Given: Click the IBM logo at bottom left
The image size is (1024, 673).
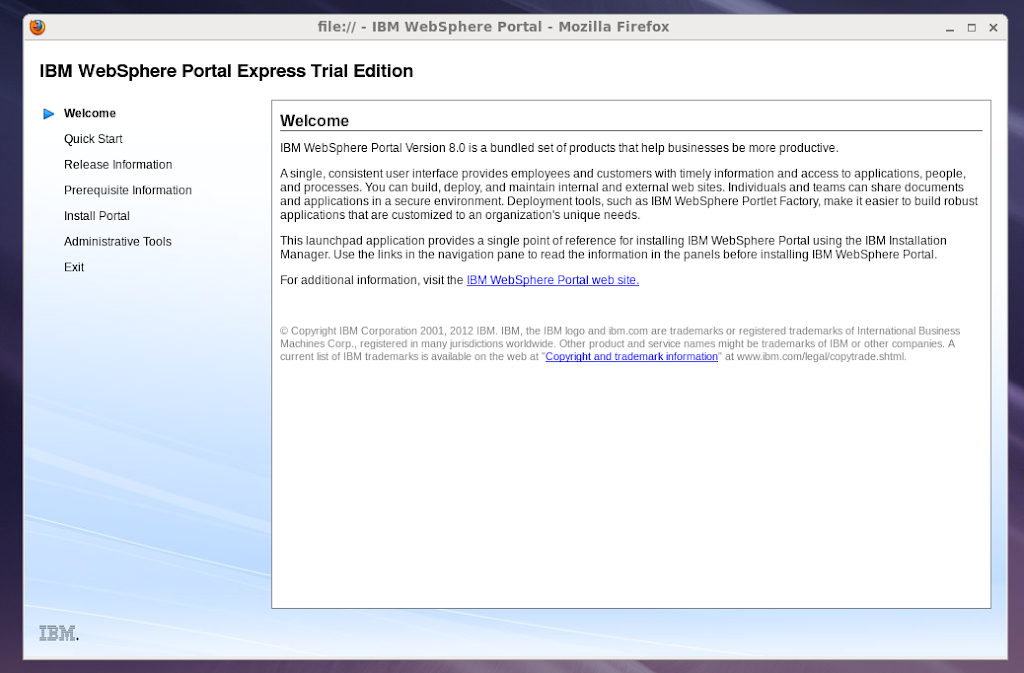Looking at the screenshot, I should (x=58, y=633).
